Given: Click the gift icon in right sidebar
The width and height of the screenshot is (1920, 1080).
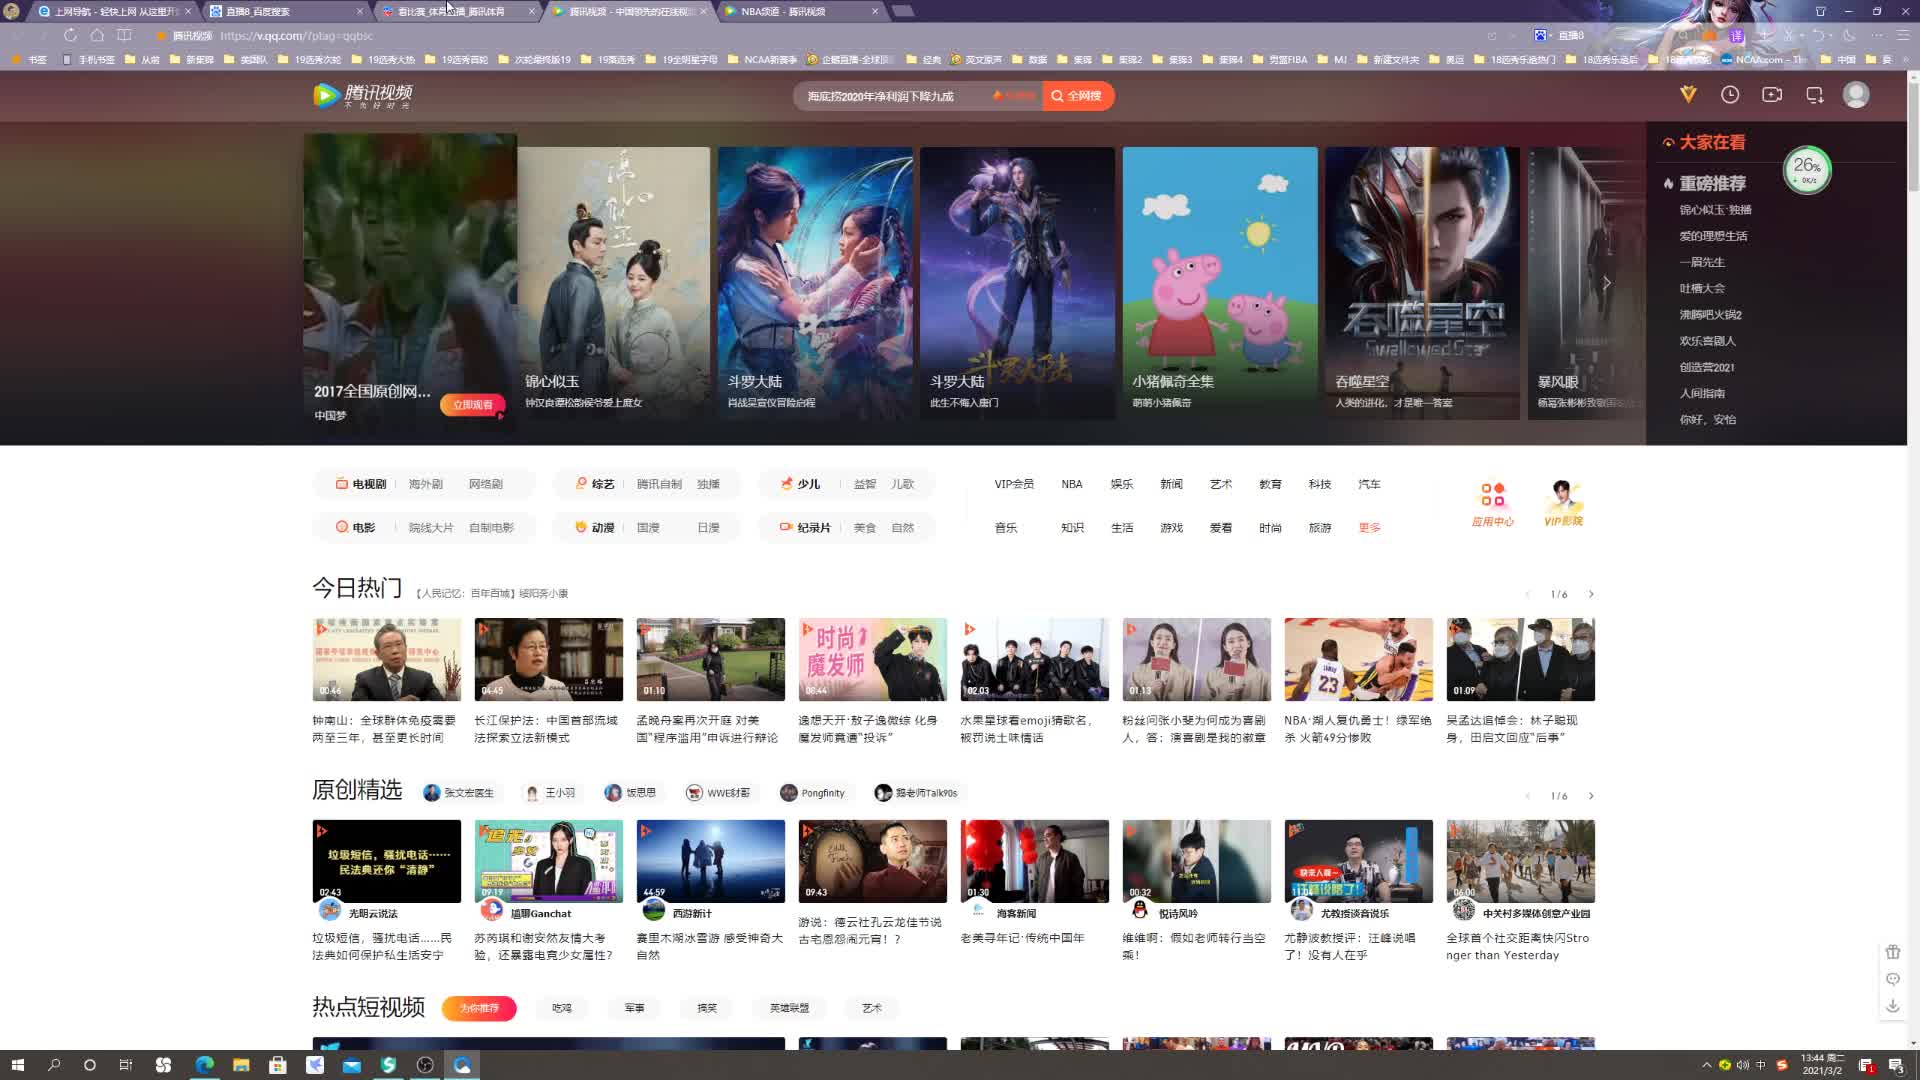Looking at the screenshot, I should [x=1893, y=952].
